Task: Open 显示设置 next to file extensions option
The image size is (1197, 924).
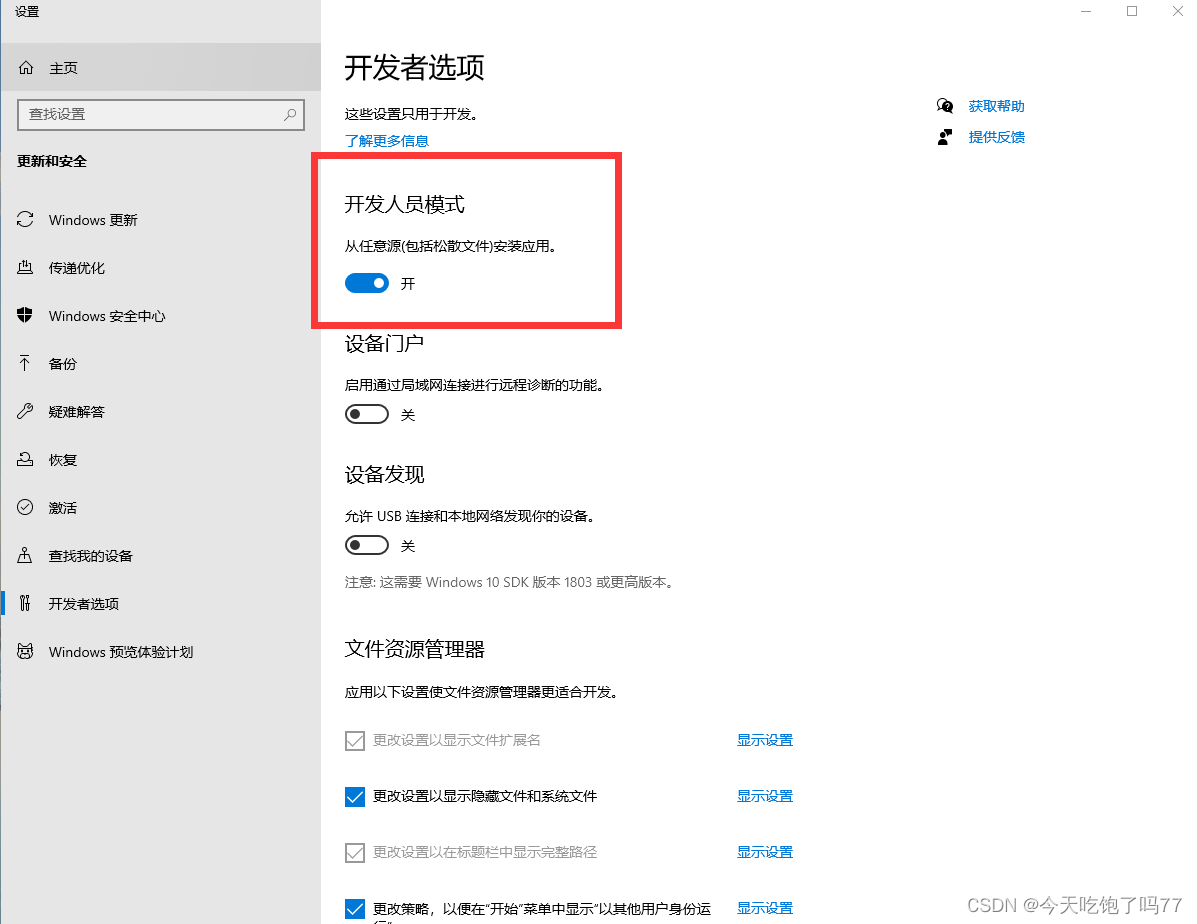Action: click(x=765, y=740)
